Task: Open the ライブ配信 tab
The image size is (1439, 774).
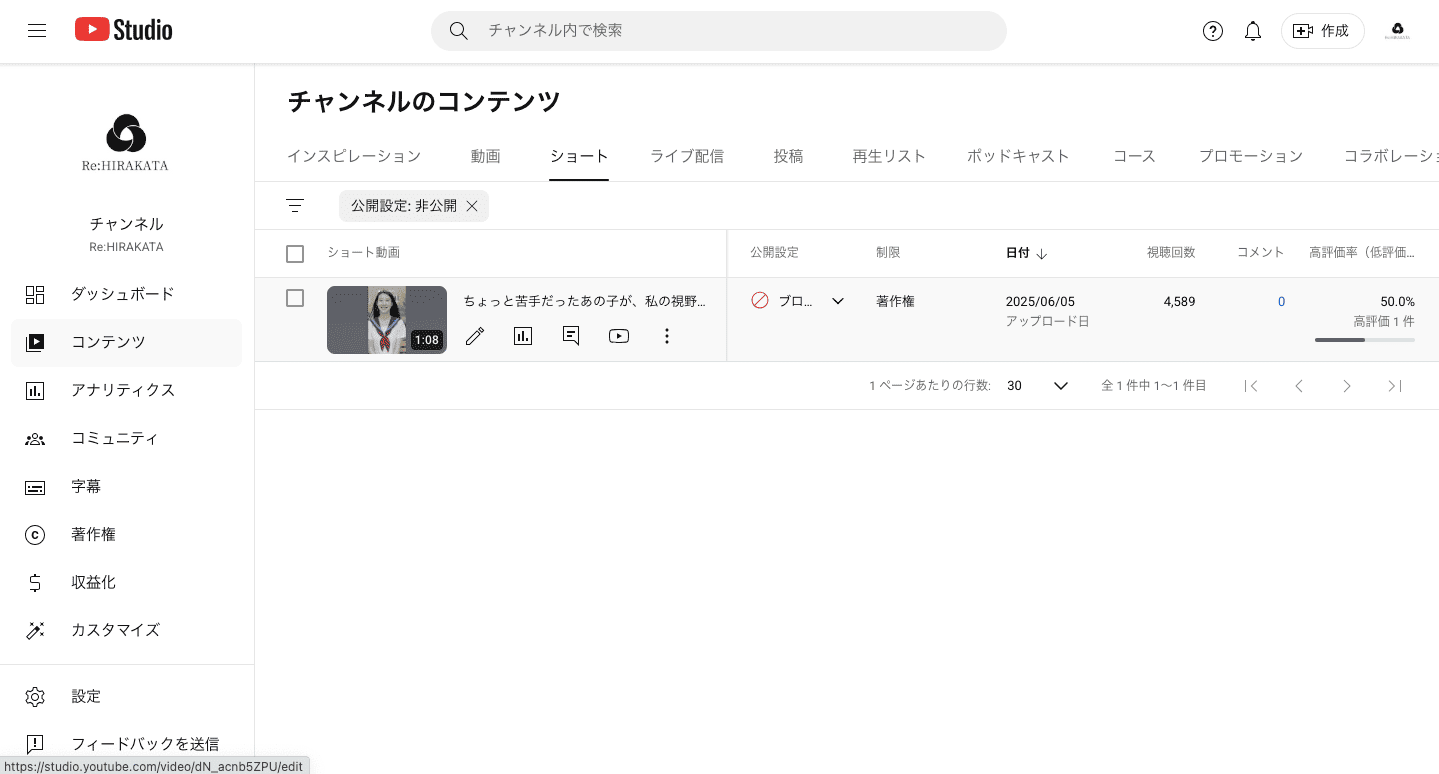Action: pos(686,156)
